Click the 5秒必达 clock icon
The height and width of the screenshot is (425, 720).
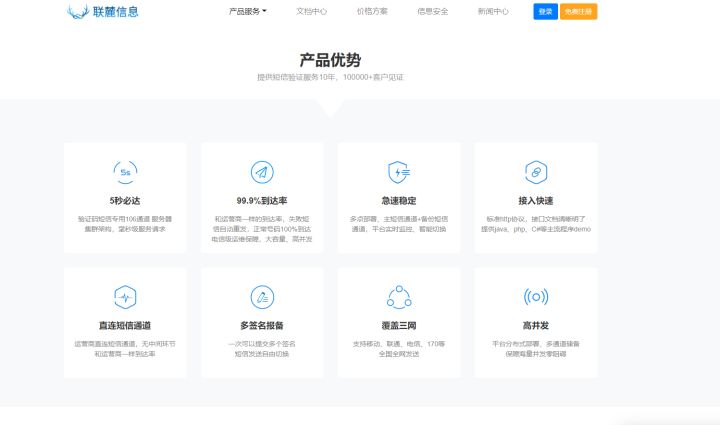(125, 173)
